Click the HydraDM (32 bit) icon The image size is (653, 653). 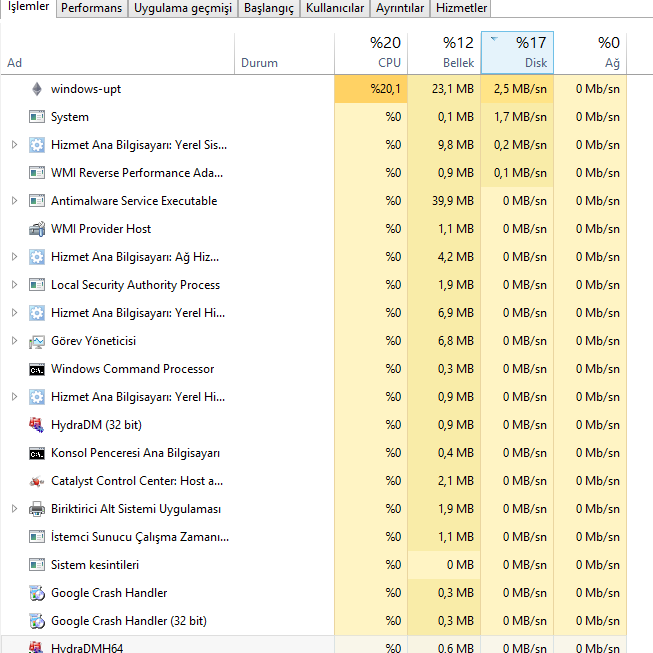(37, 425)
